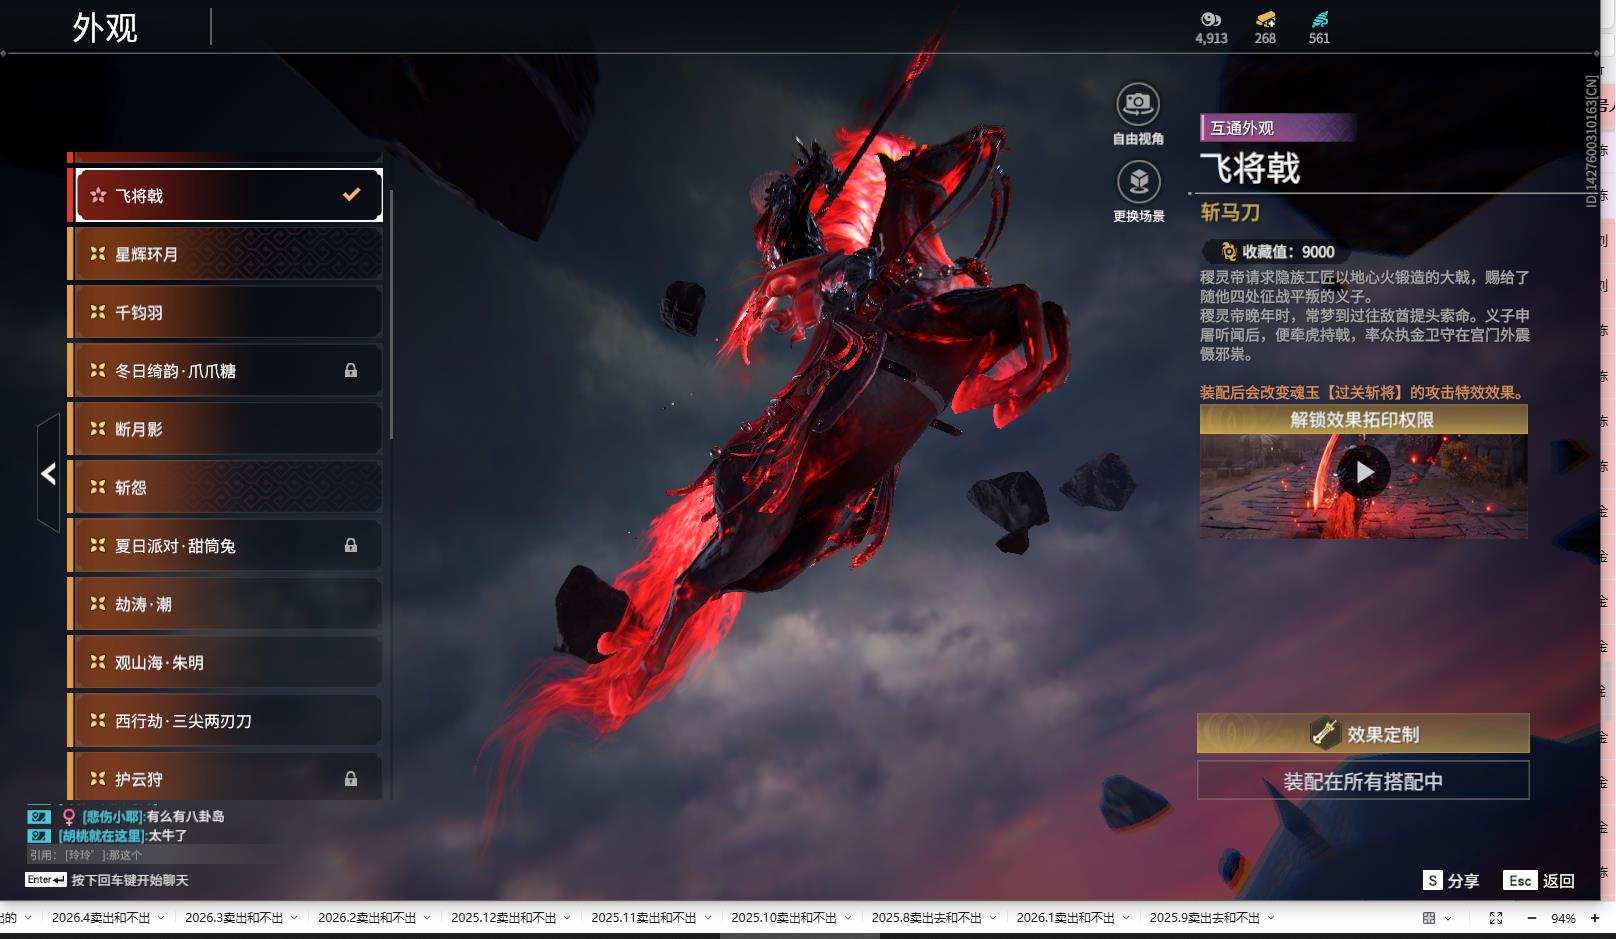
Task: Select the 千钧羽 skin
Action: [x=226, y=312]
